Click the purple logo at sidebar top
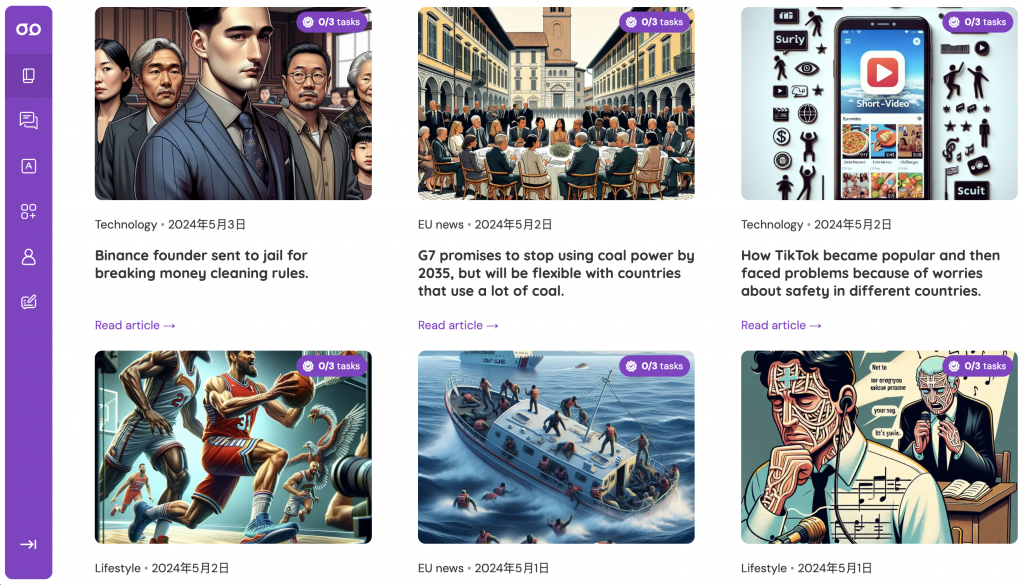Viewport: 1024px width, 585px height. pyautogui.click(x=28, y=29)
